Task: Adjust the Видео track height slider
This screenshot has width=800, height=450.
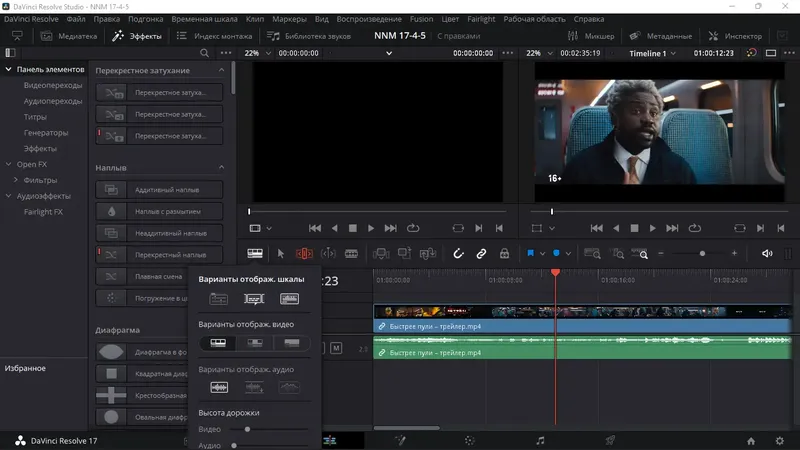Action: 247,429
